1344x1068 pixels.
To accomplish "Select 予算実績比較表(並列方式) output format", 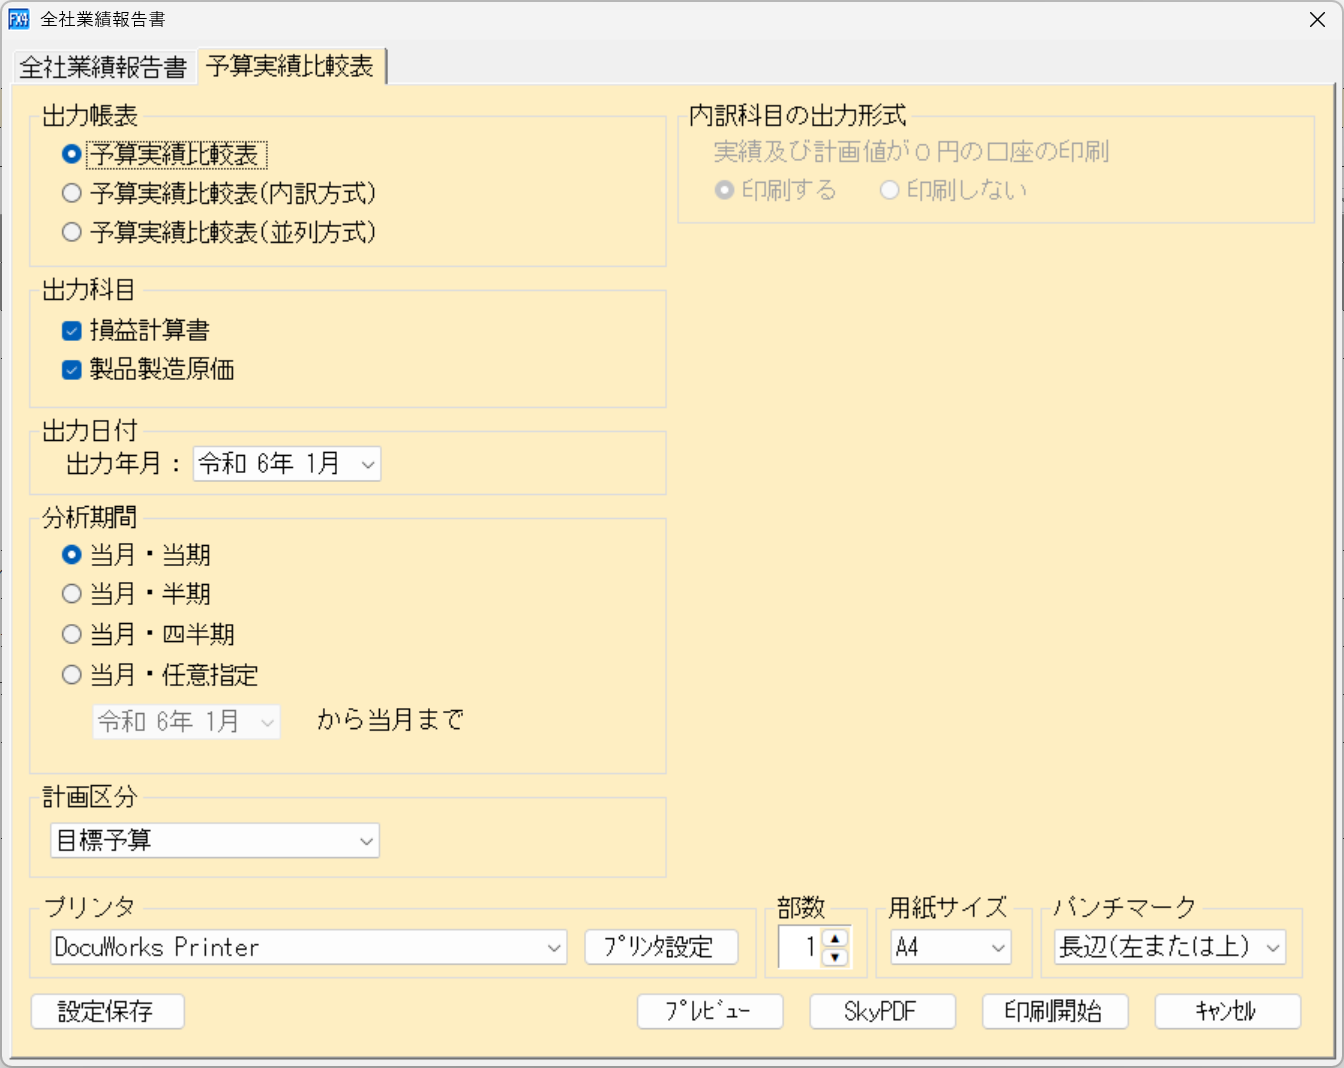I will [71, 232].
